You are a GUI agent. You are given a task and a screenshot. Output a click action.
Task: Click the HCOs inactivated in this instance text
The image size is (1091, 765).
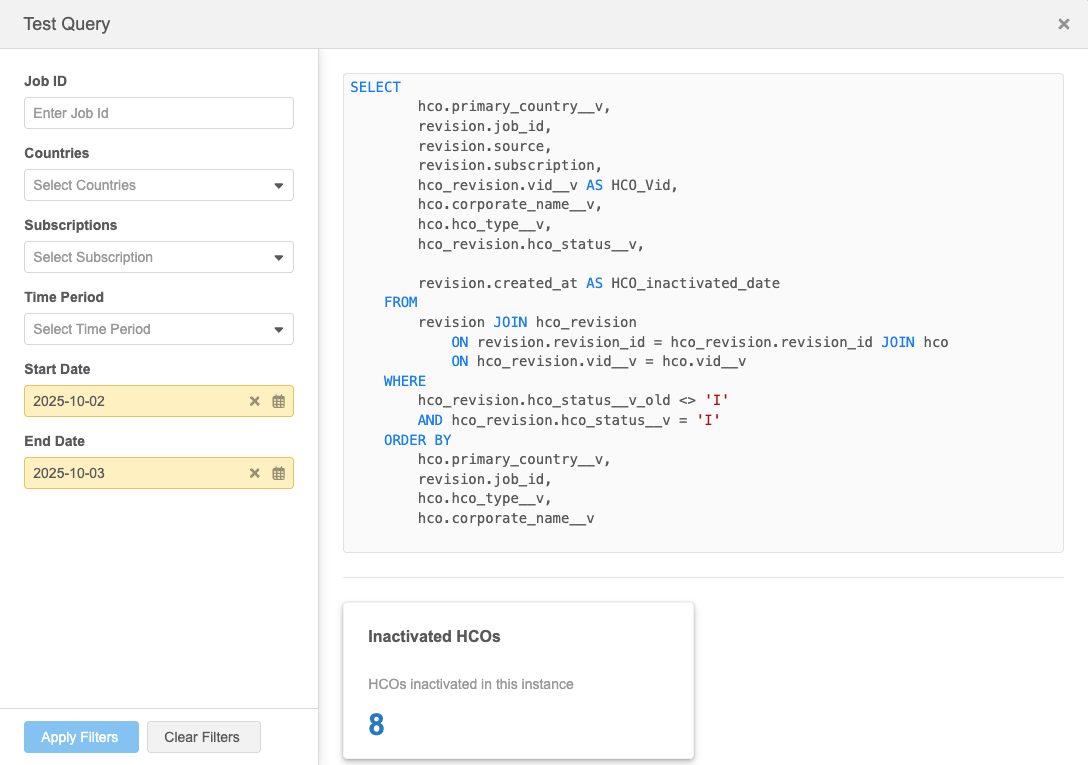click(470, 684)
